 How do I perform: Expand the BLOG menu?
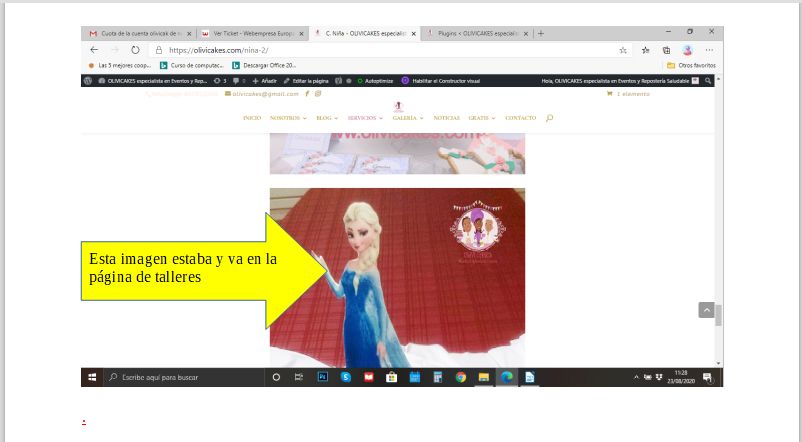(x=327, y=118)
